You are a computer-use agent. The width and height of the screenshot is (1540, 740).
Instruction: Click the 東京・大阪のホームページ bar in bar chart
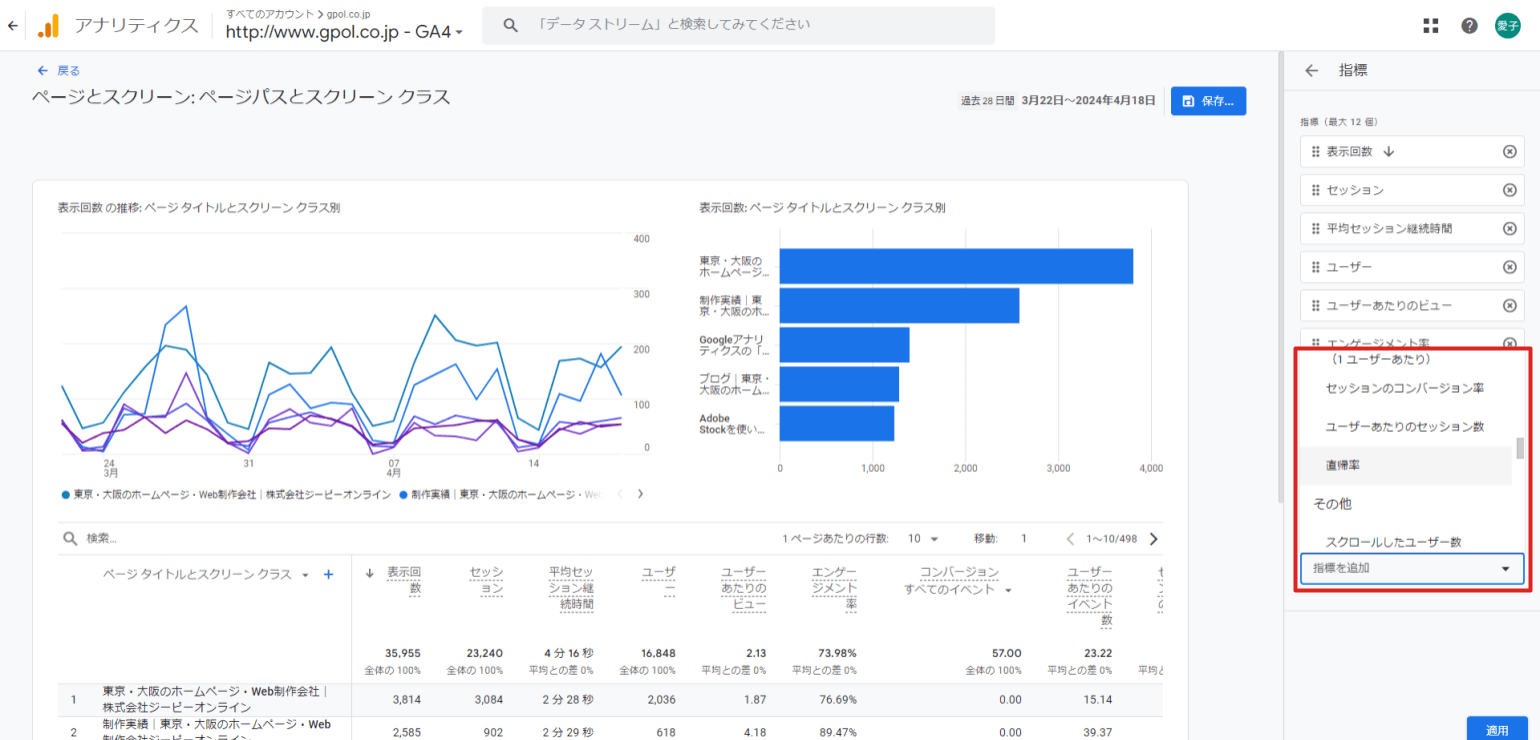point(956,266)
